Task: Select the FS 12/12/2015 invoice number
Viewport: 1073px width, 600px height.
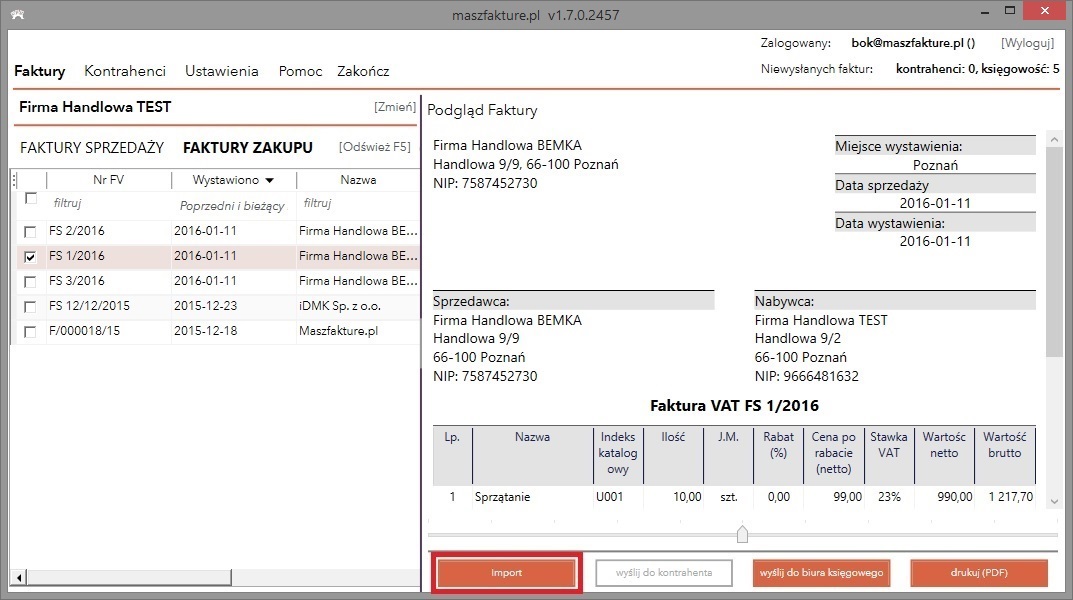Action: (89, 306)
